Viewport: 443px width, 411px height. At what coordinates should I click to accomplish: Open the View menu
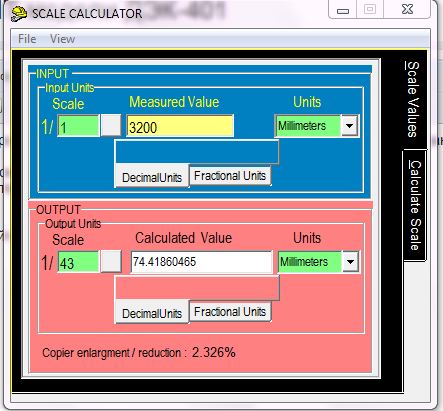62,39
